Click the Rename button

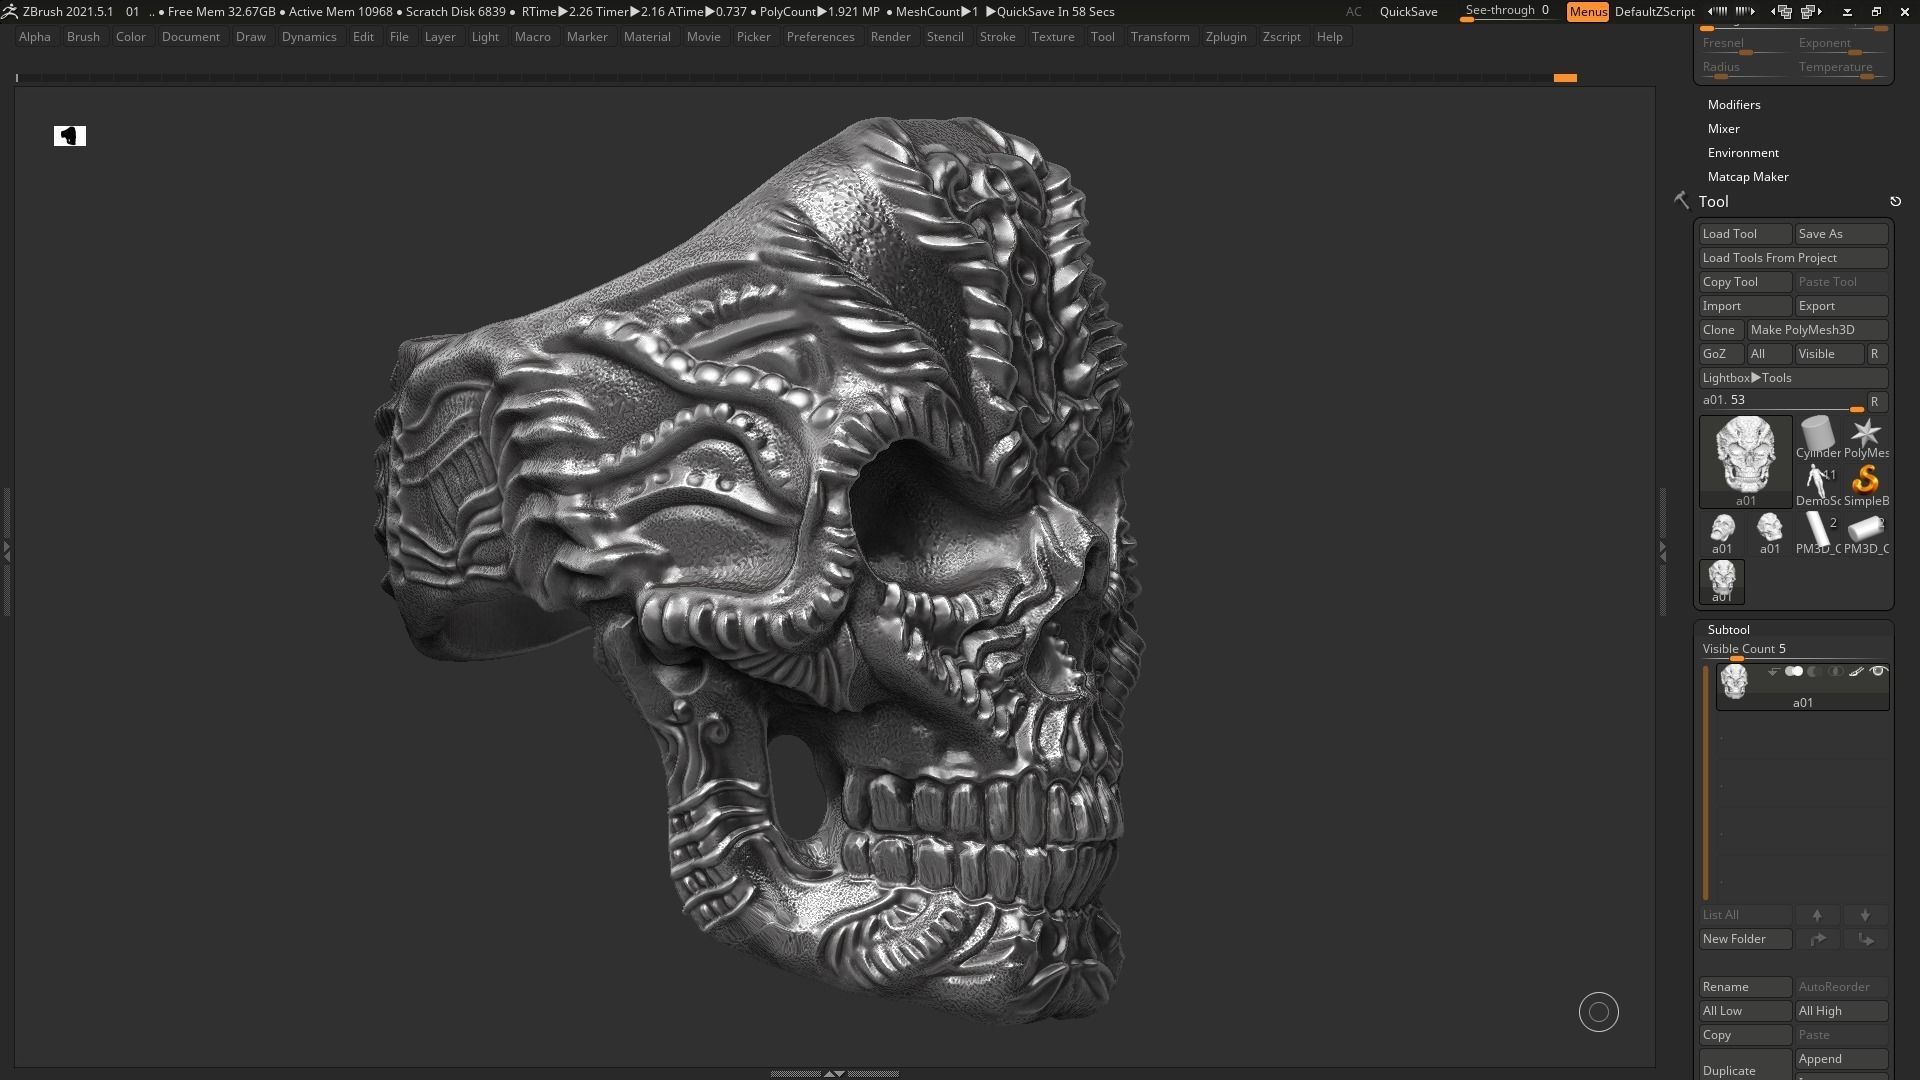coord(1745,987)
